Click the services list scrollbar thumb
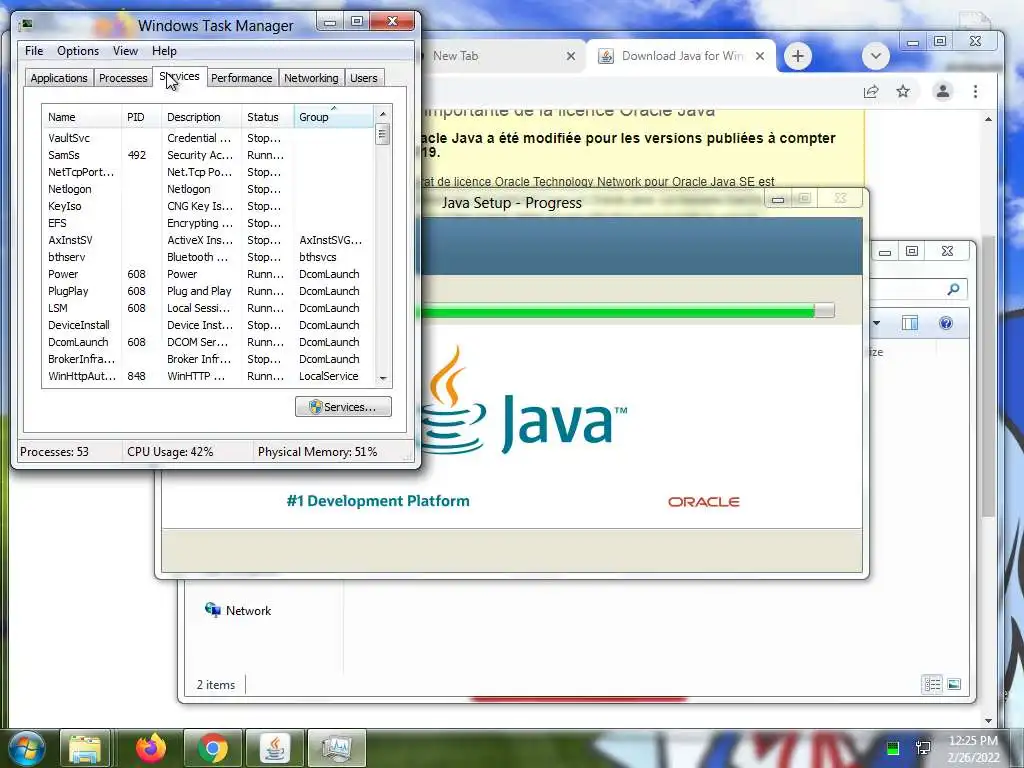 tap(383, 135)
